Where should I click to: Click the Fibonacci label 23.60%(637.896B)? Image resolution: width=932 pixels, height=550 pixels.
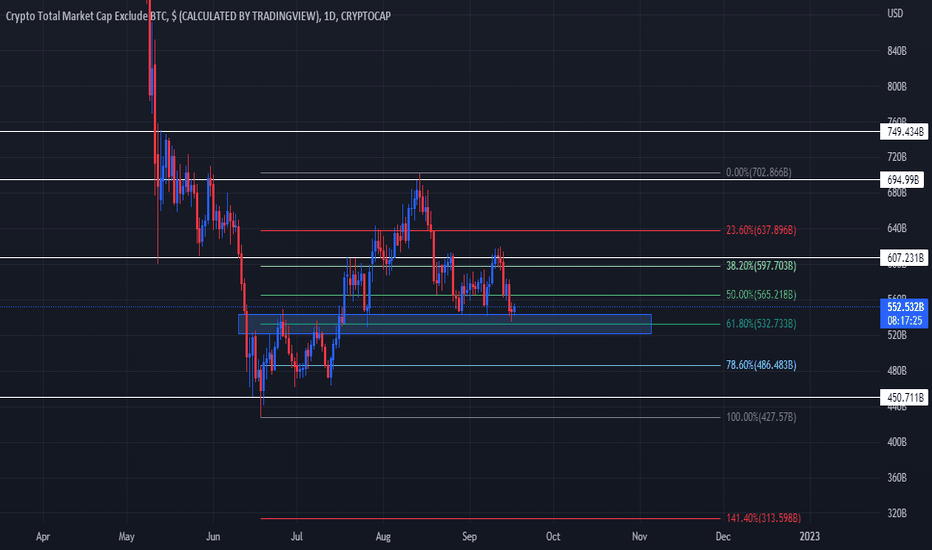[x=761, y=230]
